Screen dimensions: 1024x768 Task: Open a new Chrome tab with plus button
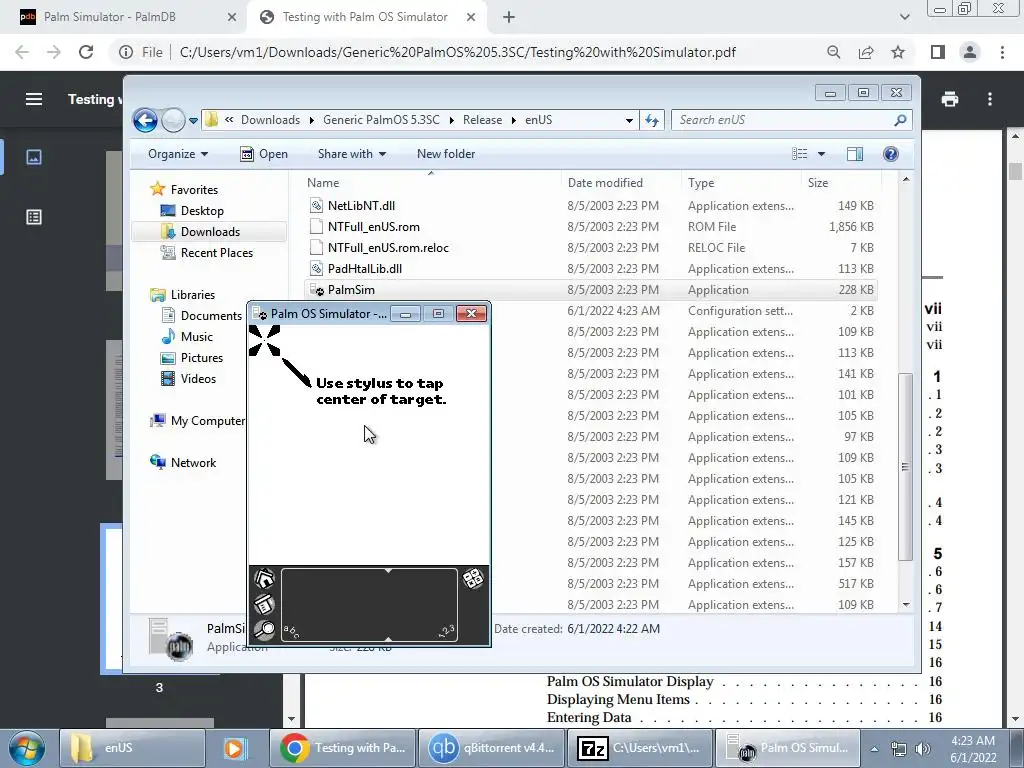click(x=509, y=17)
